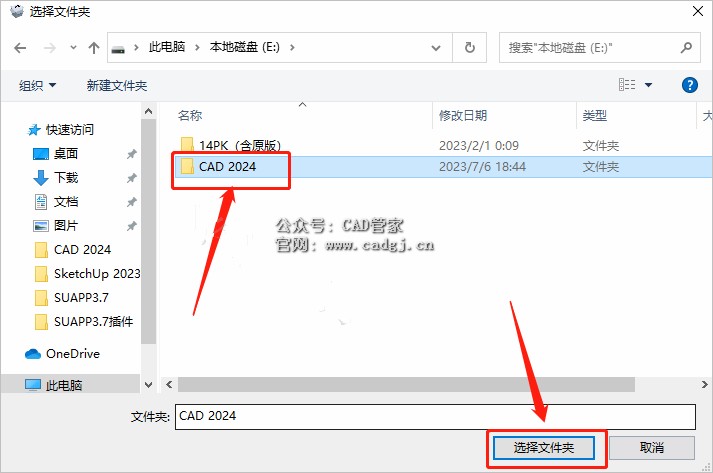This screenshot has width=713, height=473.
Task: Open 桌面 in the navigation pane
Action: pos(66,154)
